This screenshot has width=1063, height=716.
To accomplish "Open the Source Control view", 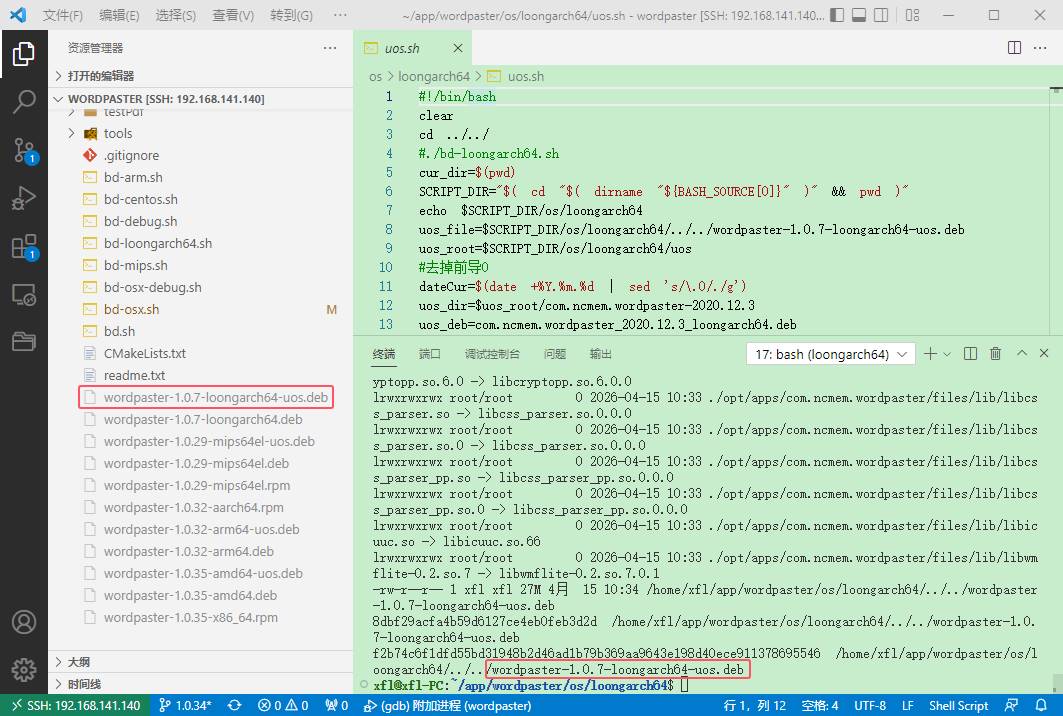I will tap(24, 150).
